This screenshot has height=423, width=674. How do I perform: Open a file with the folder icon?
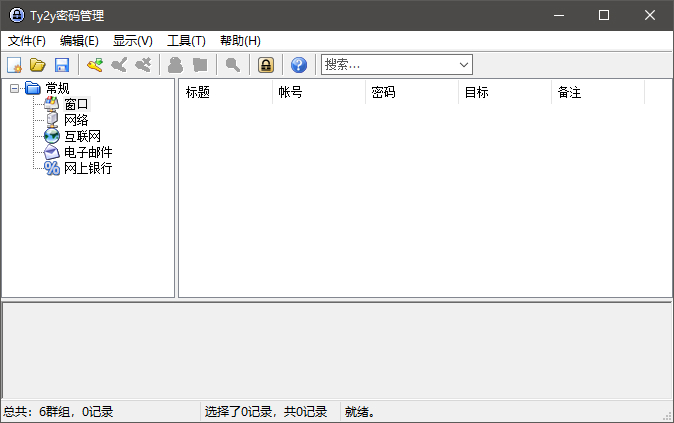[38, 65]
